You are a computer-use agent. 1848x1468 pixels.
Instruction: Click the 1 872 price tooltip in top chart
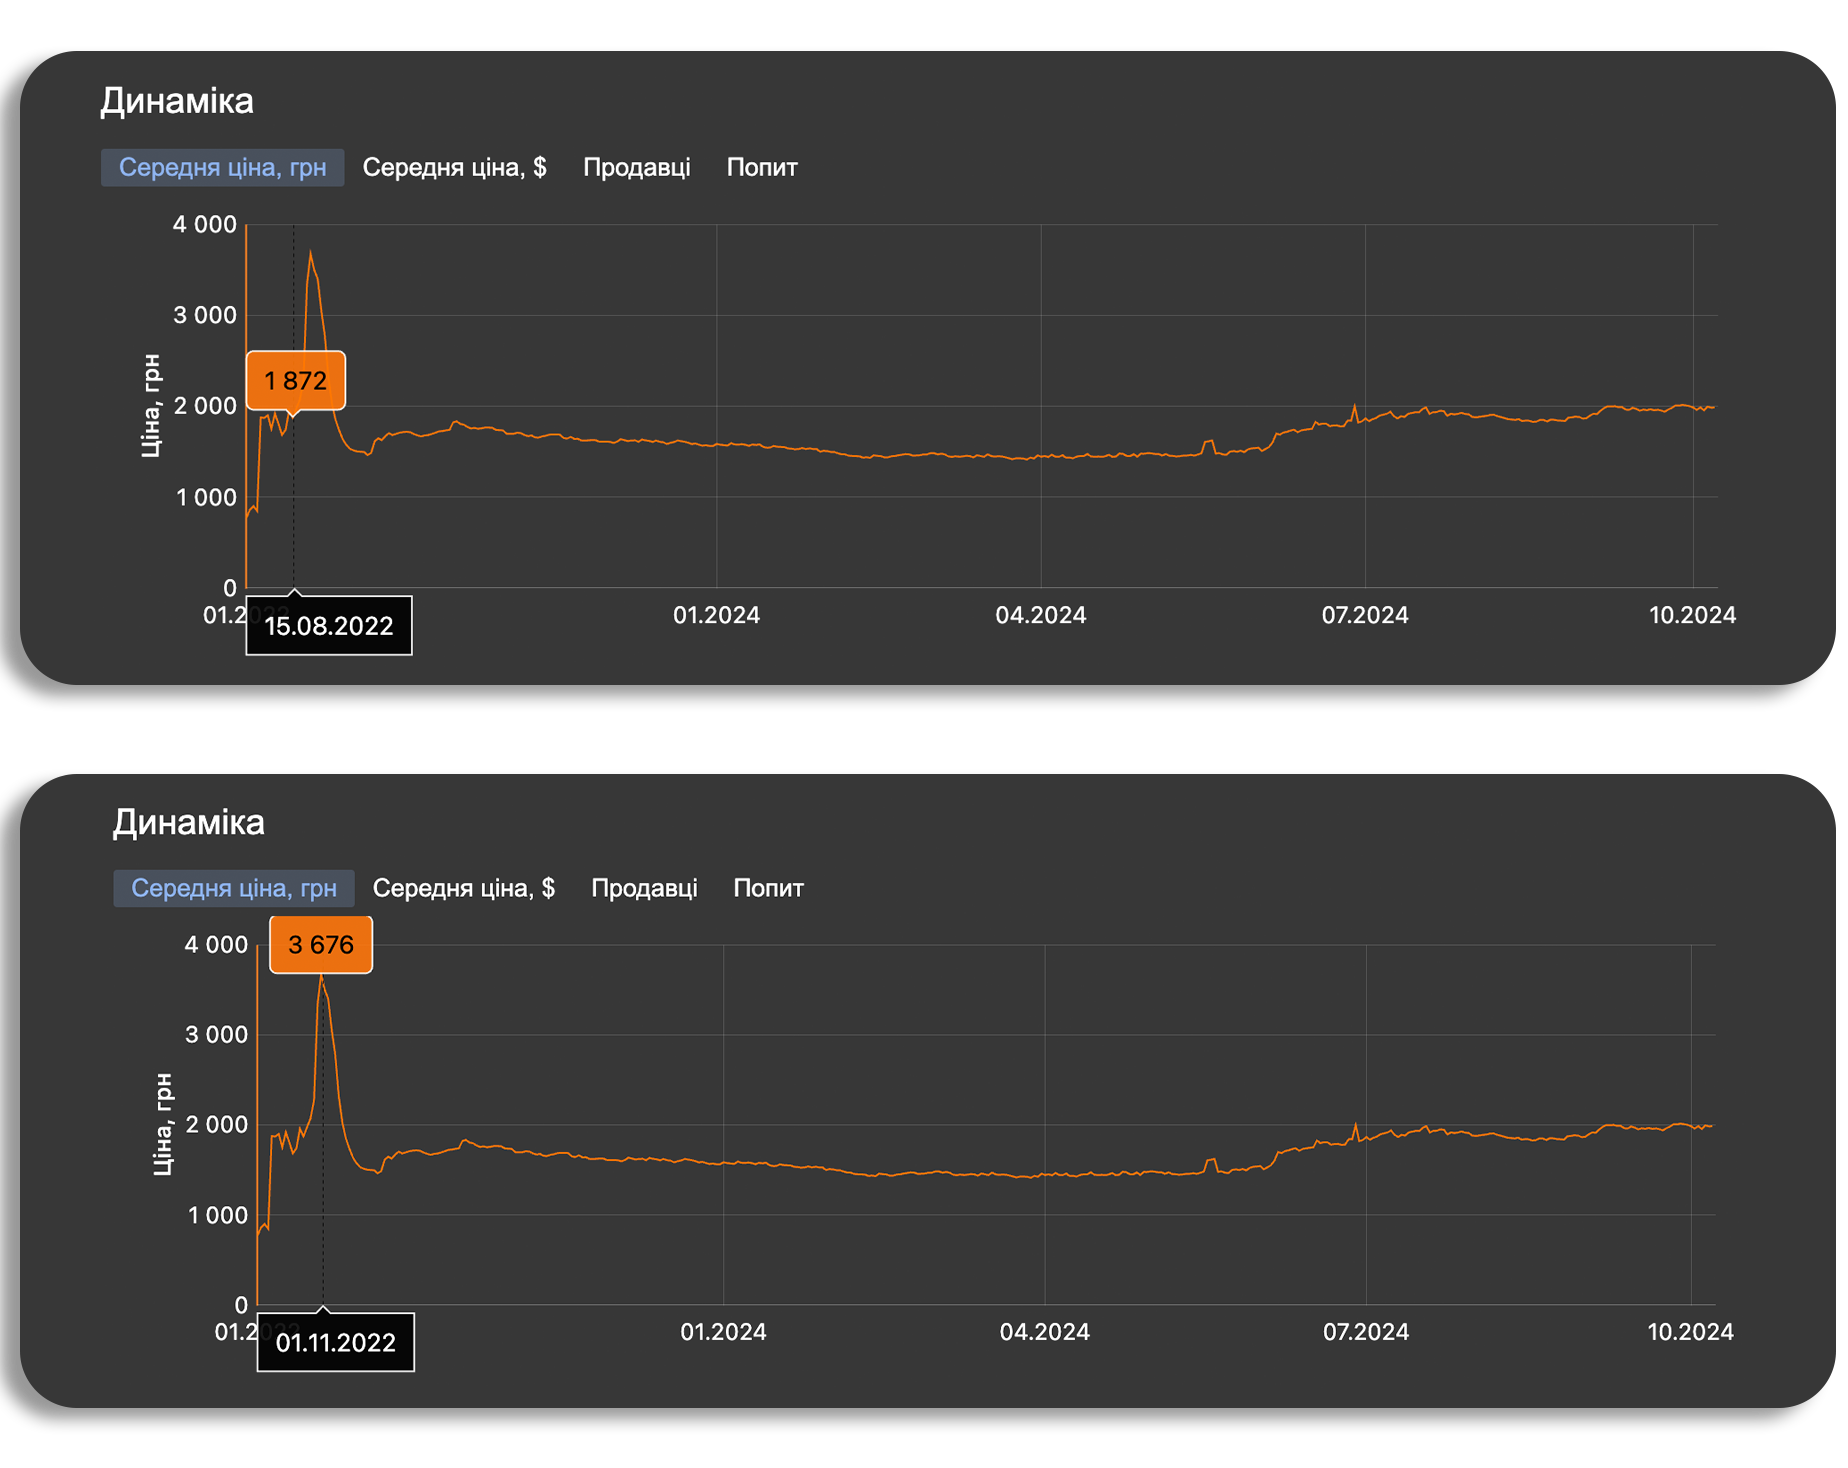[x=295, y=380]
